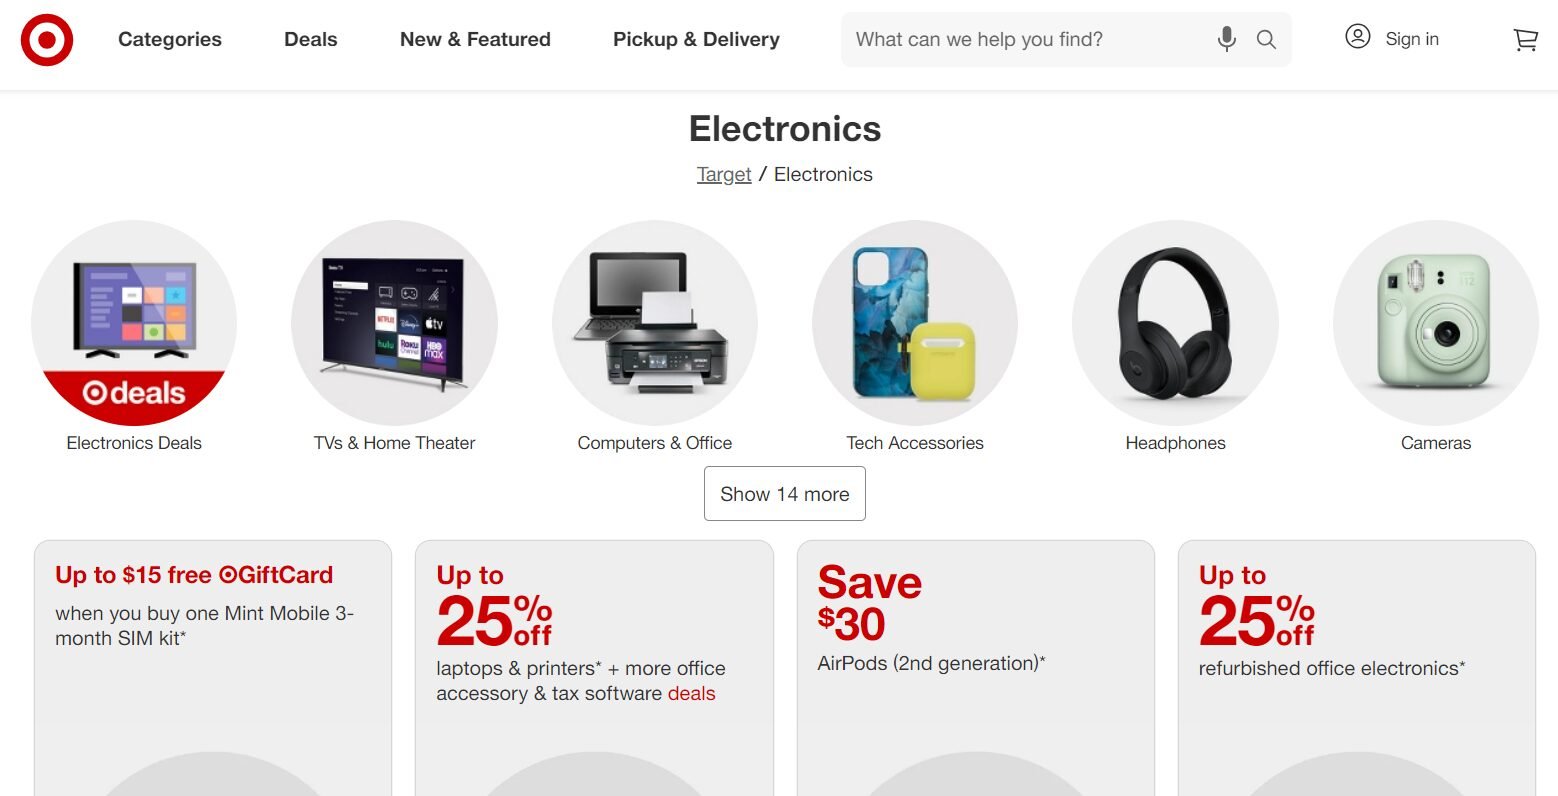
Task: Activate the voice search microphone icon
Action: click(1226, 39)
